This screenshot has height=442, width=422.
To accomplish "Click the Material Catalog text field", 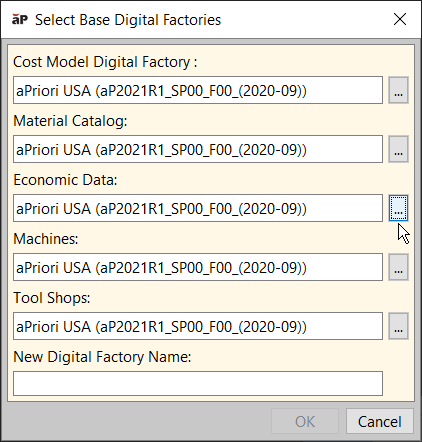I will [198, 149].
